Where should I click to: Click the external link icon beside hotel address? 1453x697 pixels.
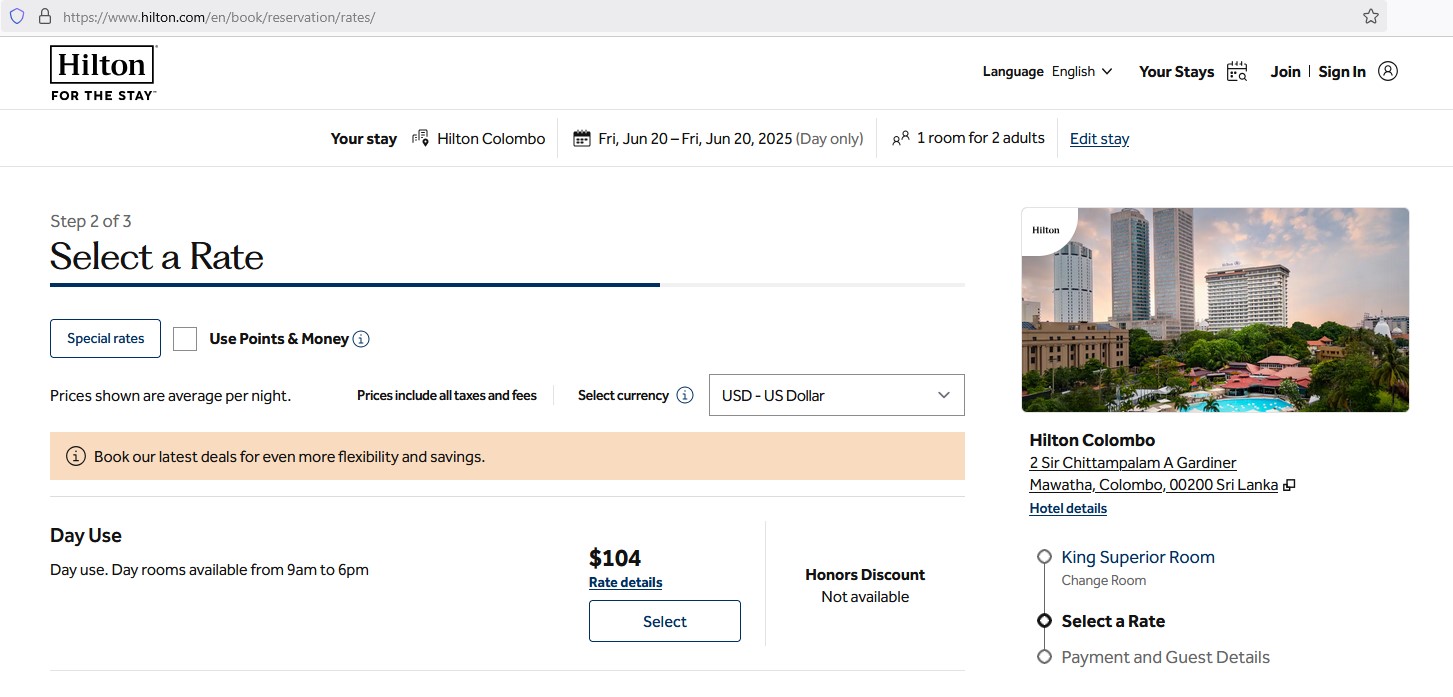(x=1290, y=485)
